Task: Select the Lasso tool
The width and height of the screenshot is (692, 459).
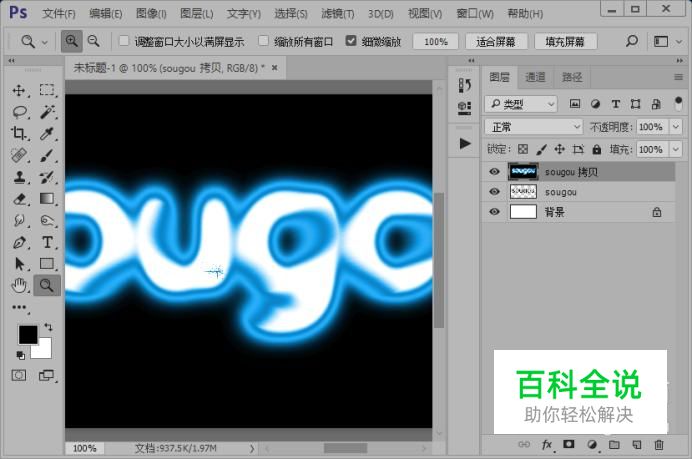Action: coord(19,112)
